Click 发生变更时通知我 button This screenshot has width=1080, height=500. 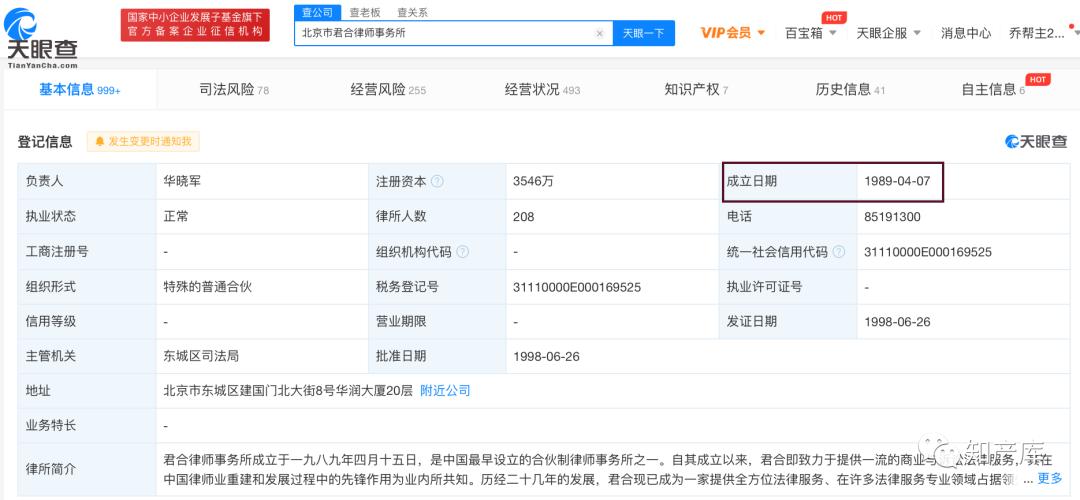click(143, 142)
